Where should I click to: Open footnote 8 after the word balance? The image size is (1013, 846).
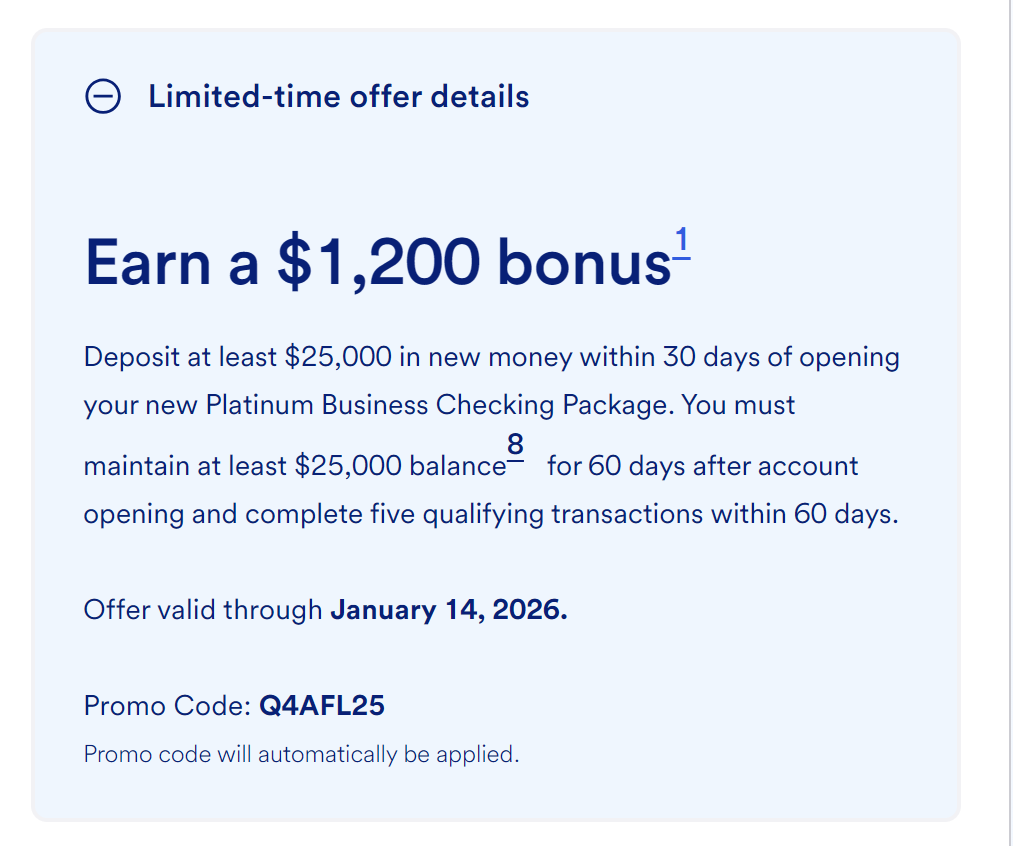tap(515, 446)
